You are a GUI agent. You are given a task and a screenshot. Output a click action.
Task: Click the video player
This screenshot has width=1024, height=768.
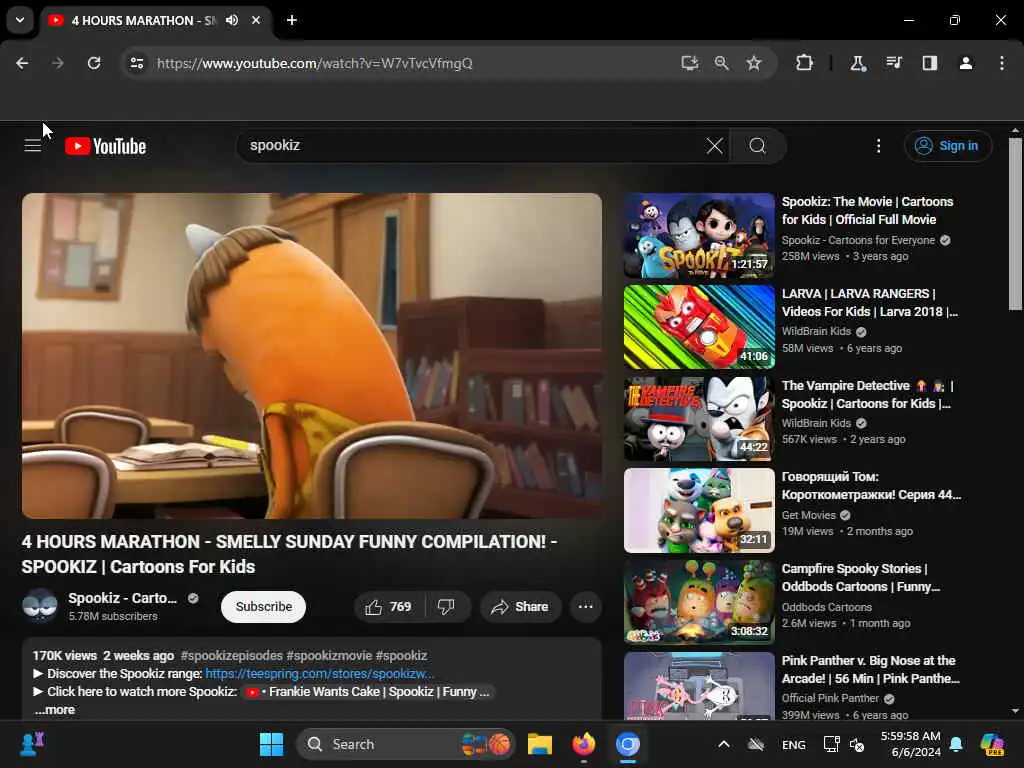click(312, 356)
